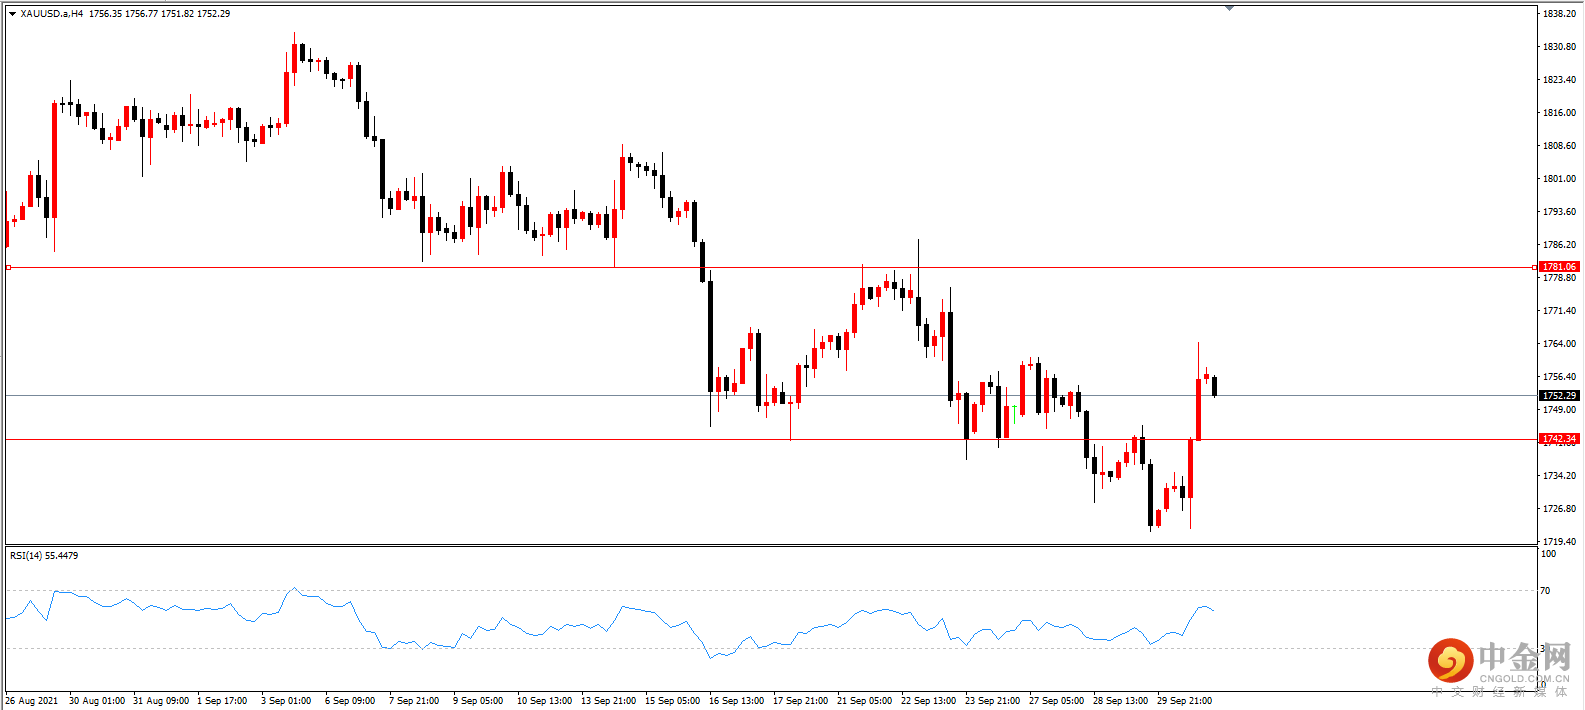Click the 21 Sep 05:00 time label
This screenshot has height=710, width=1585.
tap(864, 701)
